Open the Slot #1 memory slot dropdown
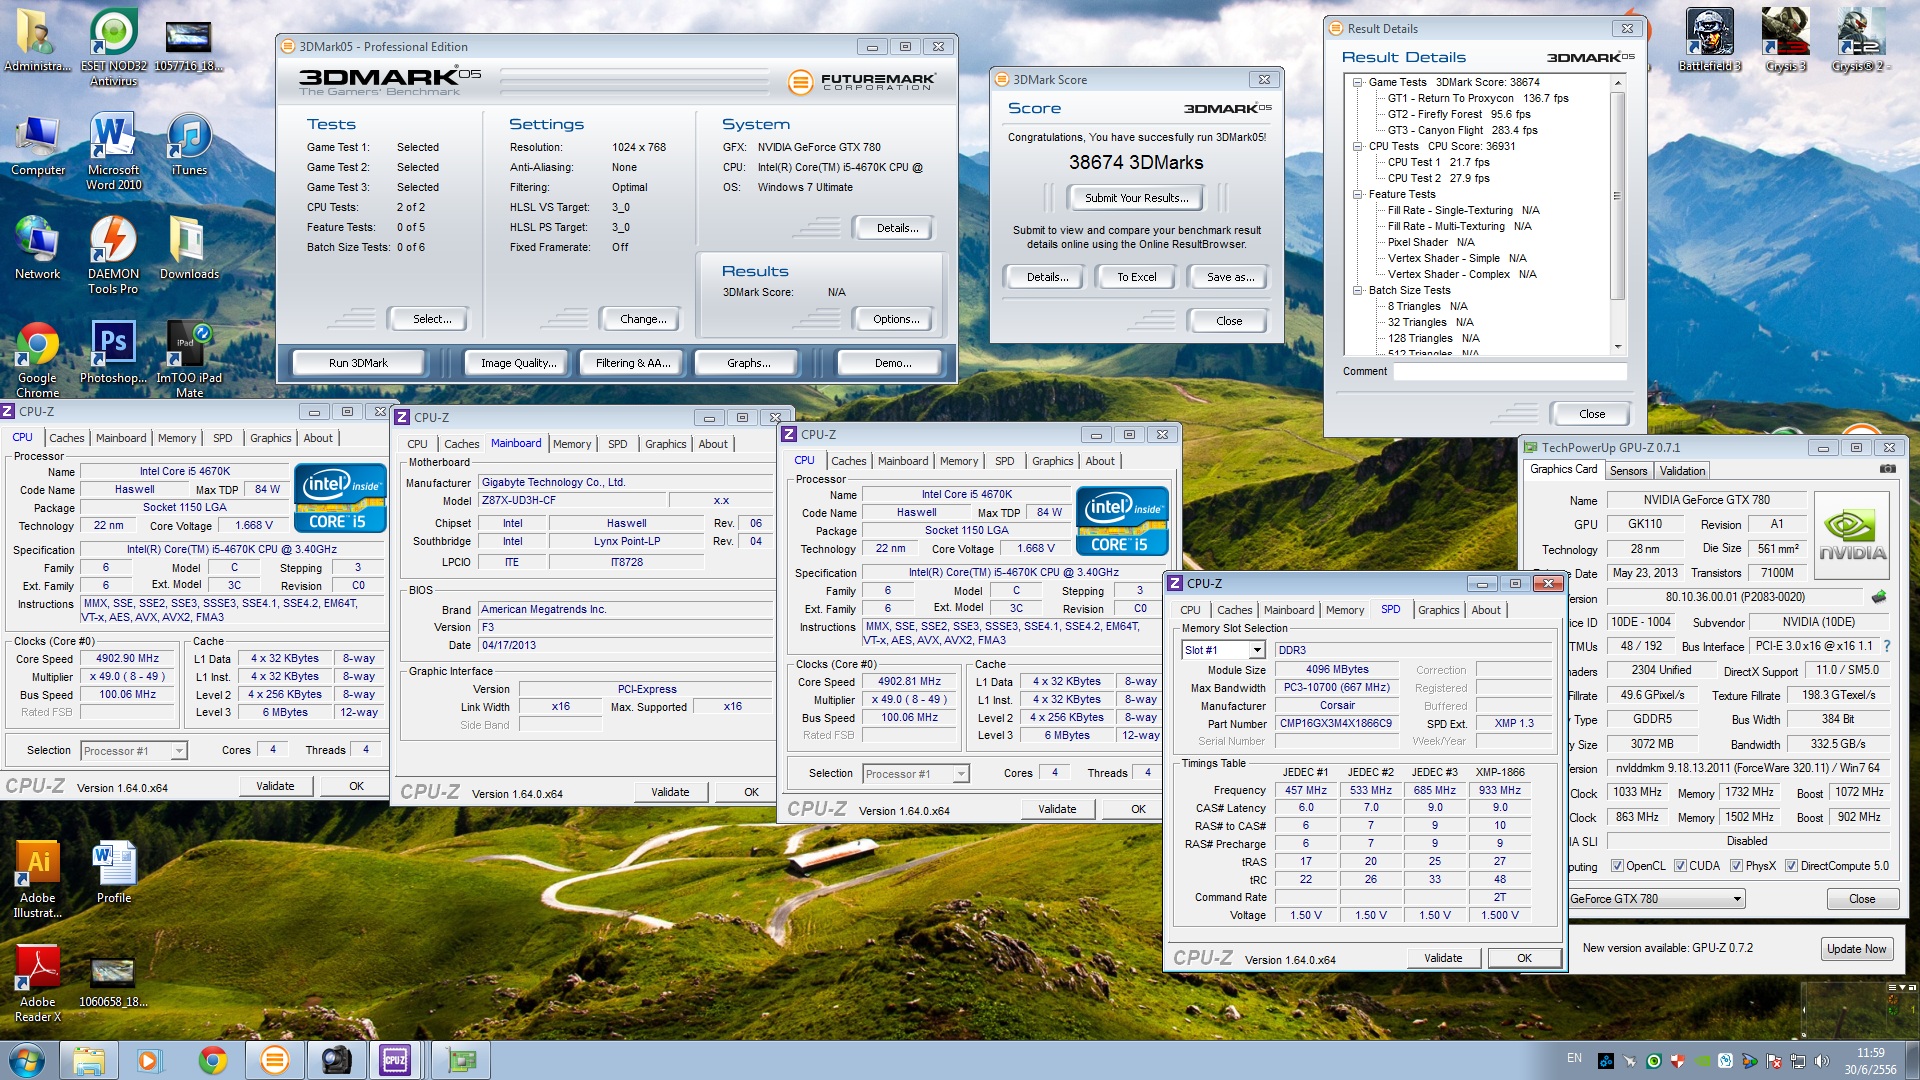Screen dimensions: 1920x1080 (x=1256, y=650)
